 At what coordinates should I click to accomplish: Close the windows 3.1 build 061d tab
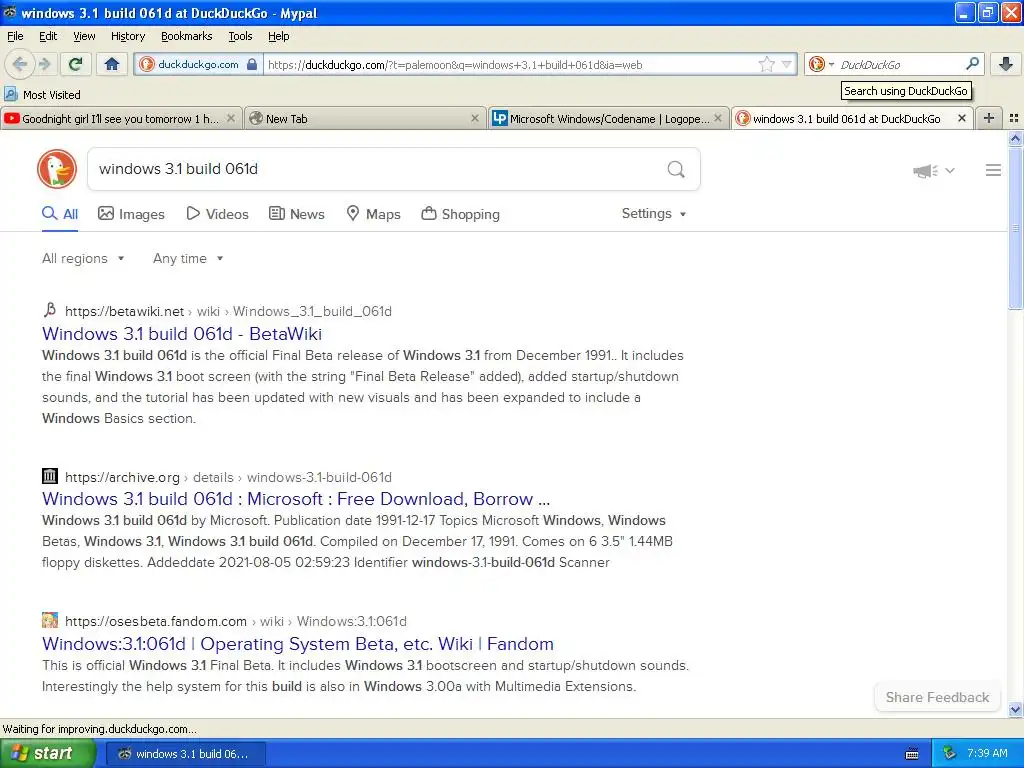tap(961, 118)
